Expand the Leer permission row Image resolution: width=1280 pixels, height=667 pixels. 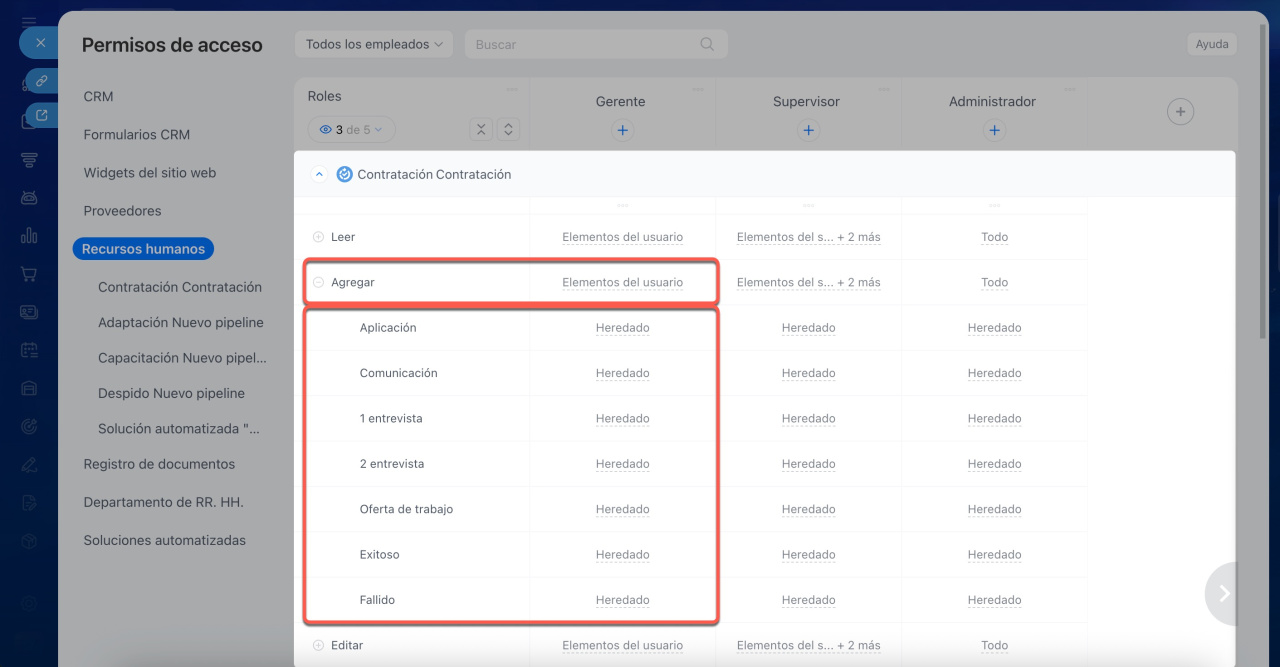click(318, 237)
